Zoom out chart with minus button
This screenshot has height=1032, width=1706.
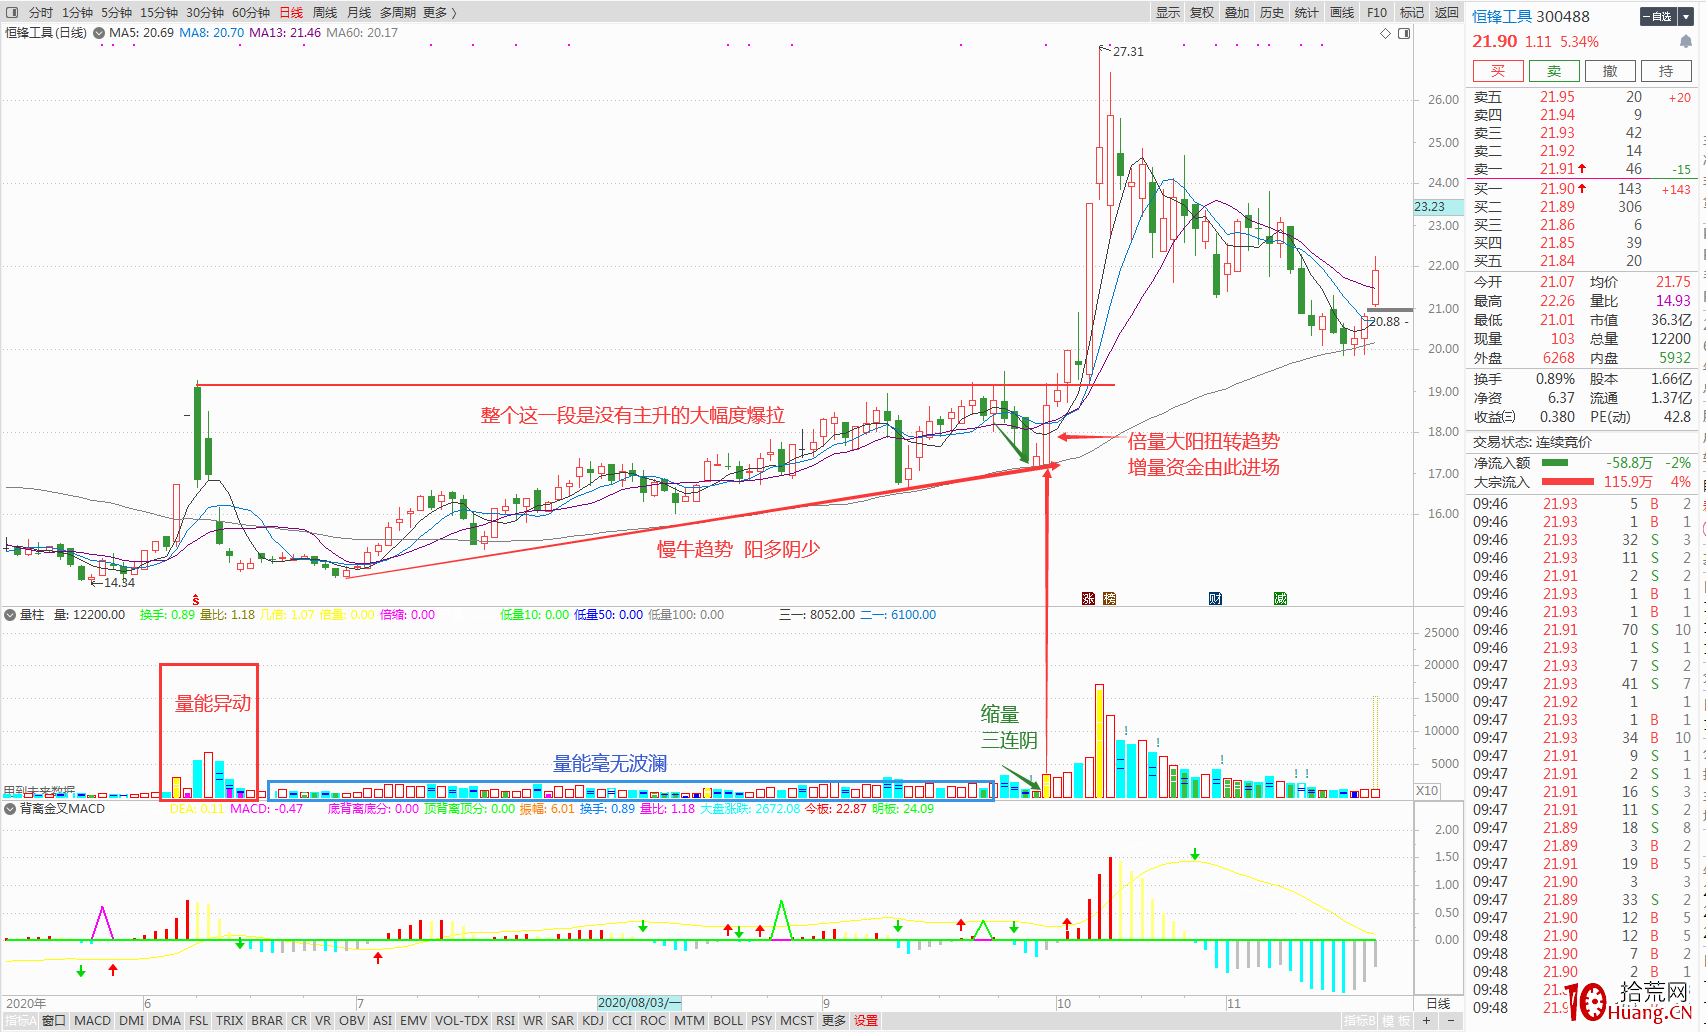click(x=1451, y=1020)
